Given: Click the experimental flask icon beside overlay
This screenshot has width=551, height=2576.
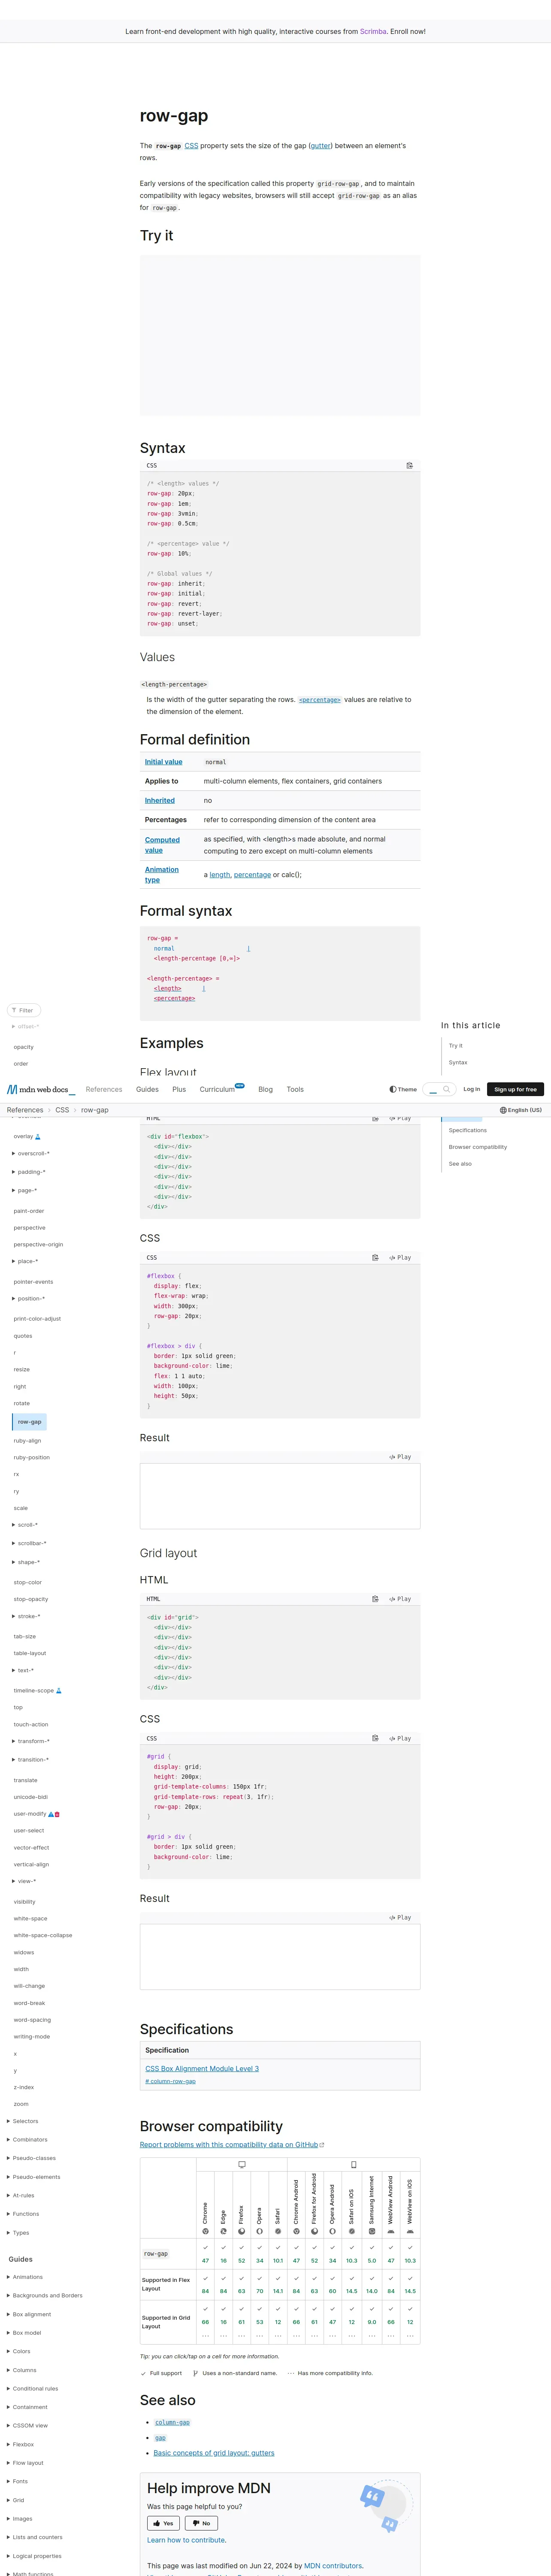Looking at the screenshot, I should tap(38, 1137).
